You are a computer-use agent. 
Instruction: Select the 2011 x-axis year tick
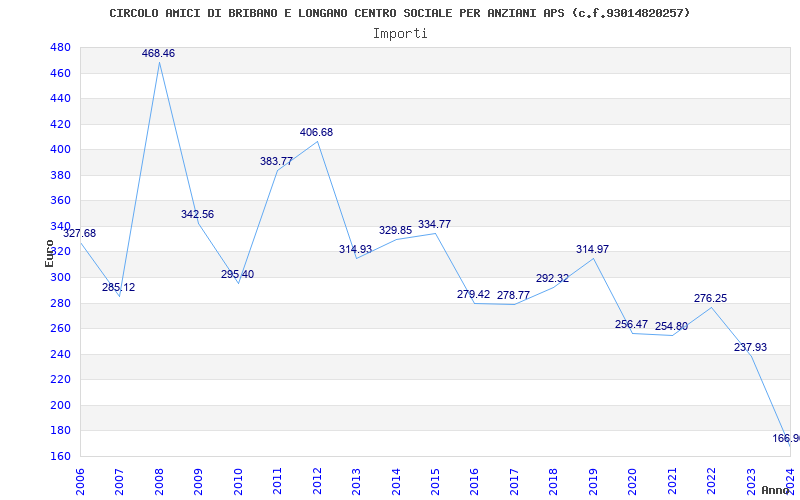point(278,481)
